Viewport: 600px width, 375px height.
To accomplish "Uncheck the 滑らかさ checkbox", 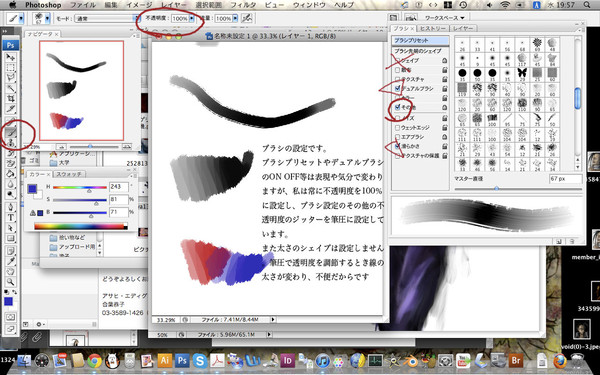I will pos(397,146).
